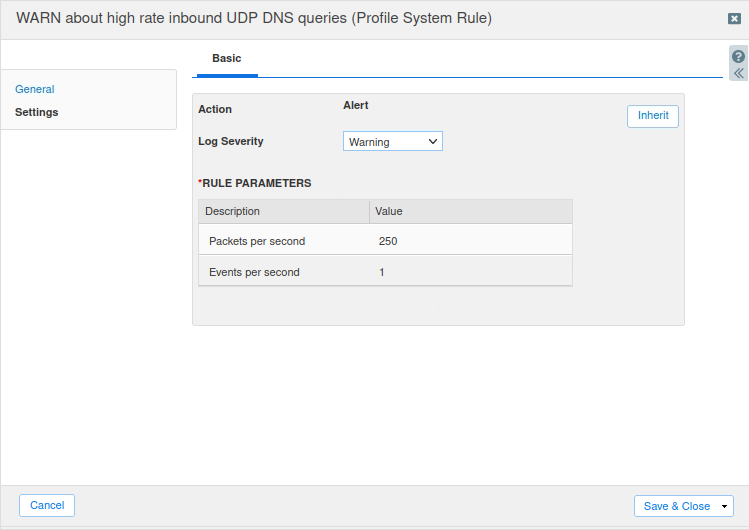Open the help question mark icon
Screen dimensions: 749x530
pyautogui.click(x=738, y=56)
